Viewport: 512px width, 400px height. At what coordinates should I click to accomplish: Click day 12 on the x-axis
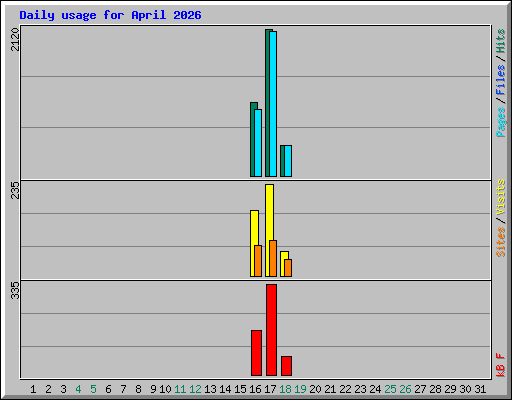pos(195,389)
